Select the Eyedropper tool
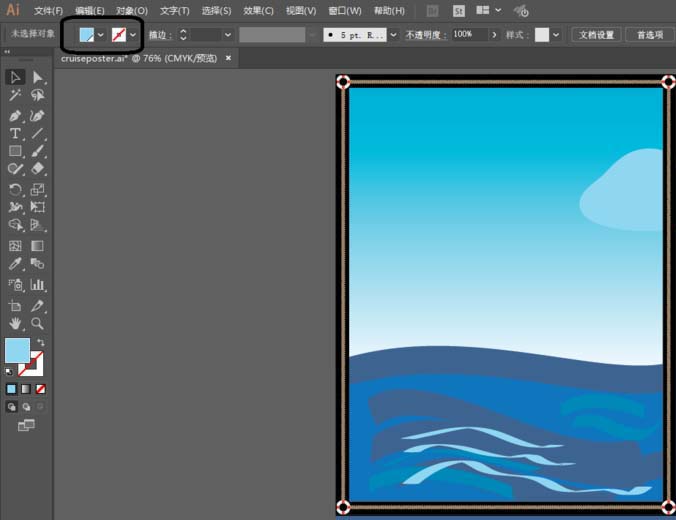Image resolution: width=676 pixels, height=520 pixels. (15, 265)
